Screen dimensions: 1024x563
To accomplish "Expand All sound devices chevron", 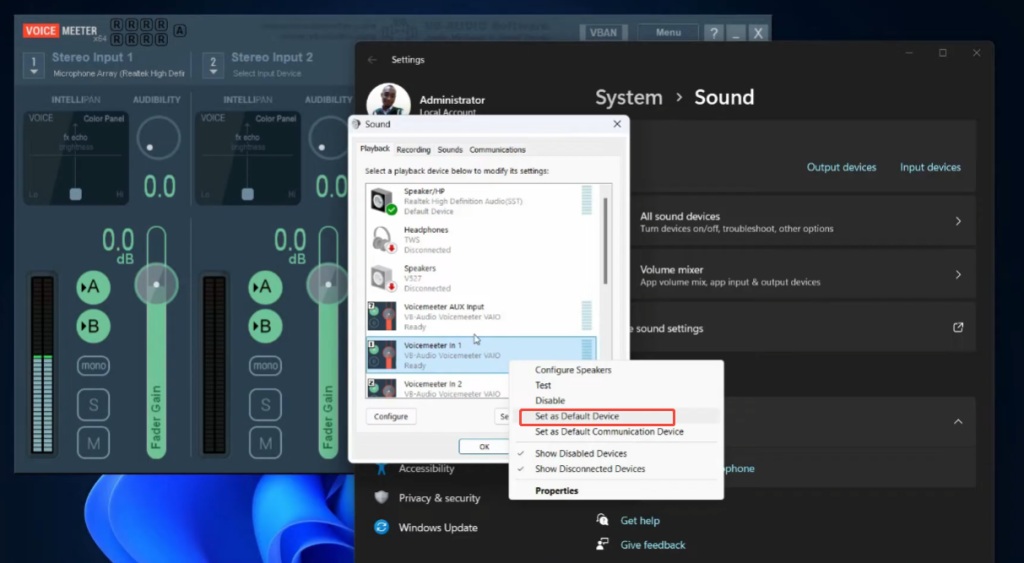I will (958, 221).
